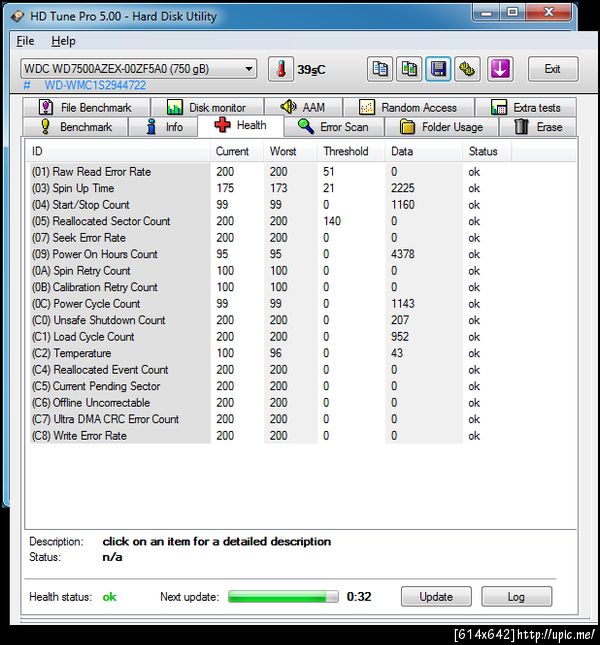600x645 pixels.
Task: Click the copy screenshot to clipboard icon
Action: (x=409, y=69)
